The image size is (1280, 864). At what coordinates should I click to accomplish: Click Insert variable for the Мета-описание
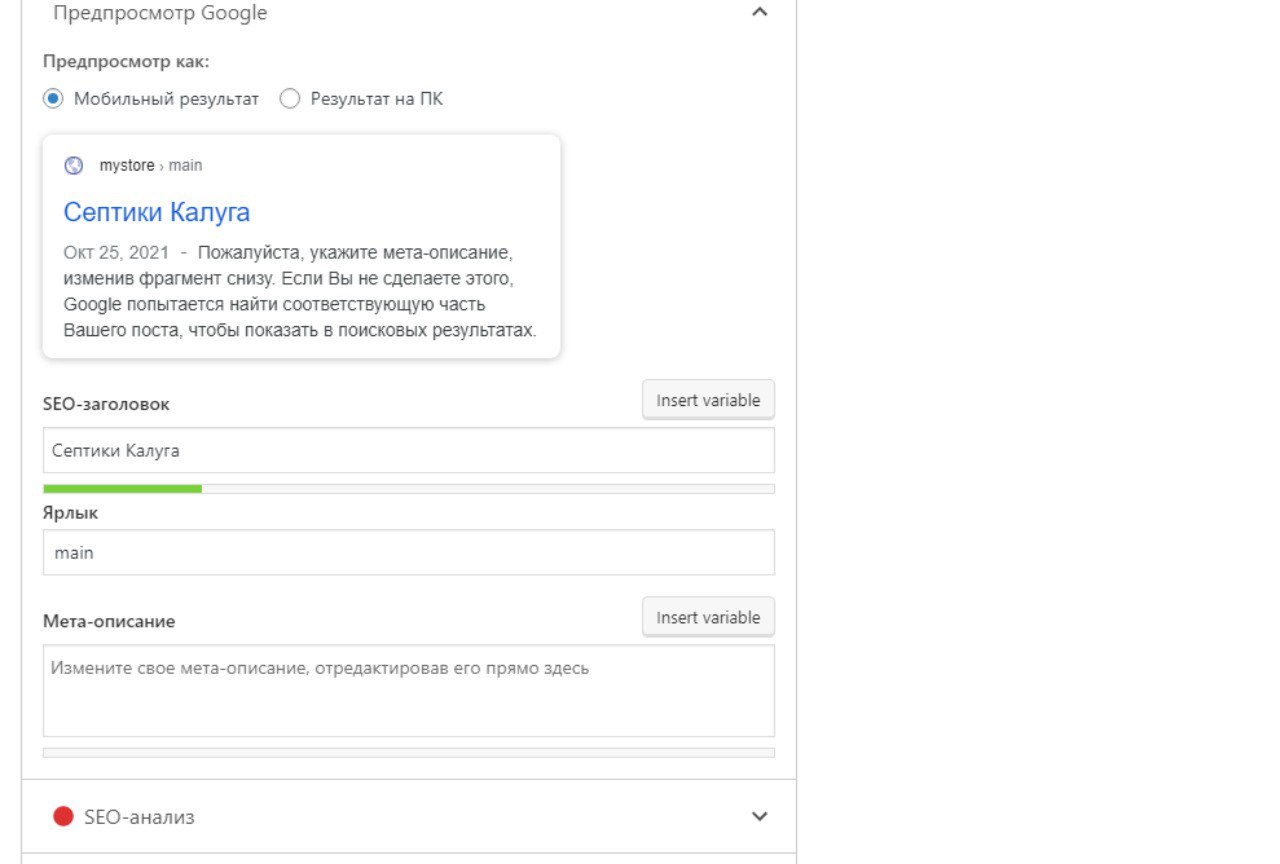[708, 617]
